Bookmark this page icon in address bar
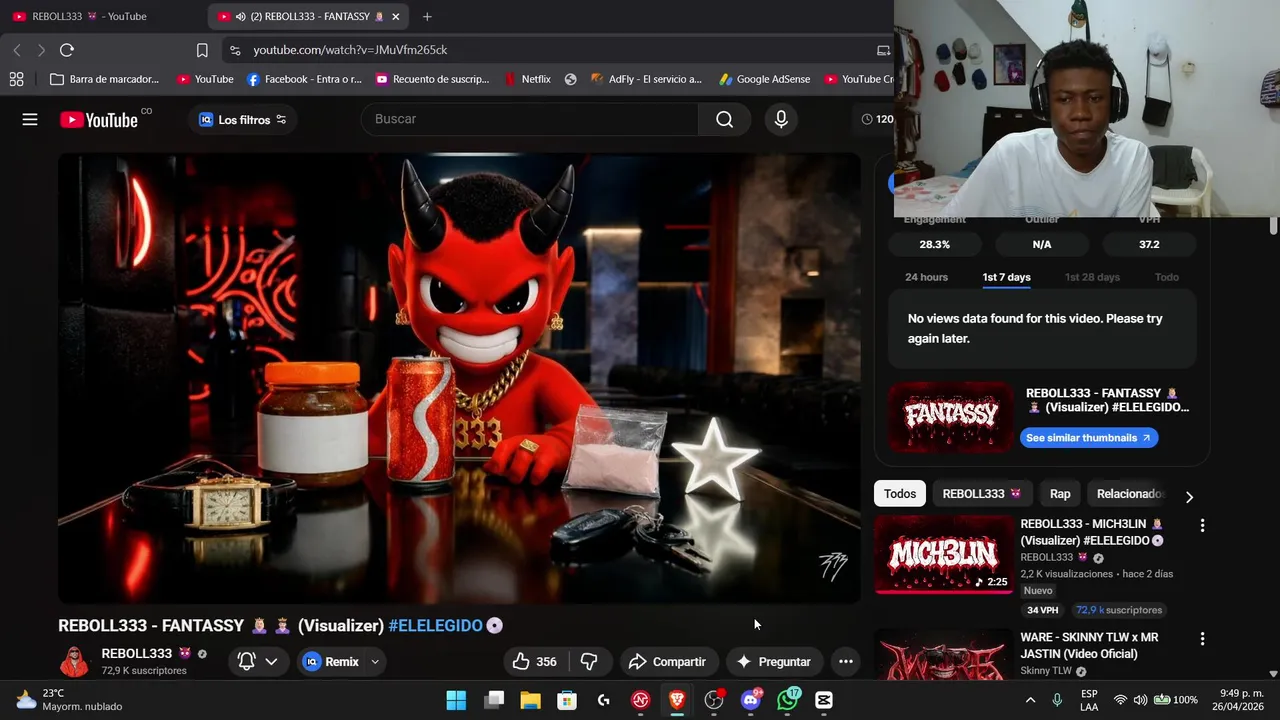This screenshot has height=720, width=1280. (x=202, y=50)
